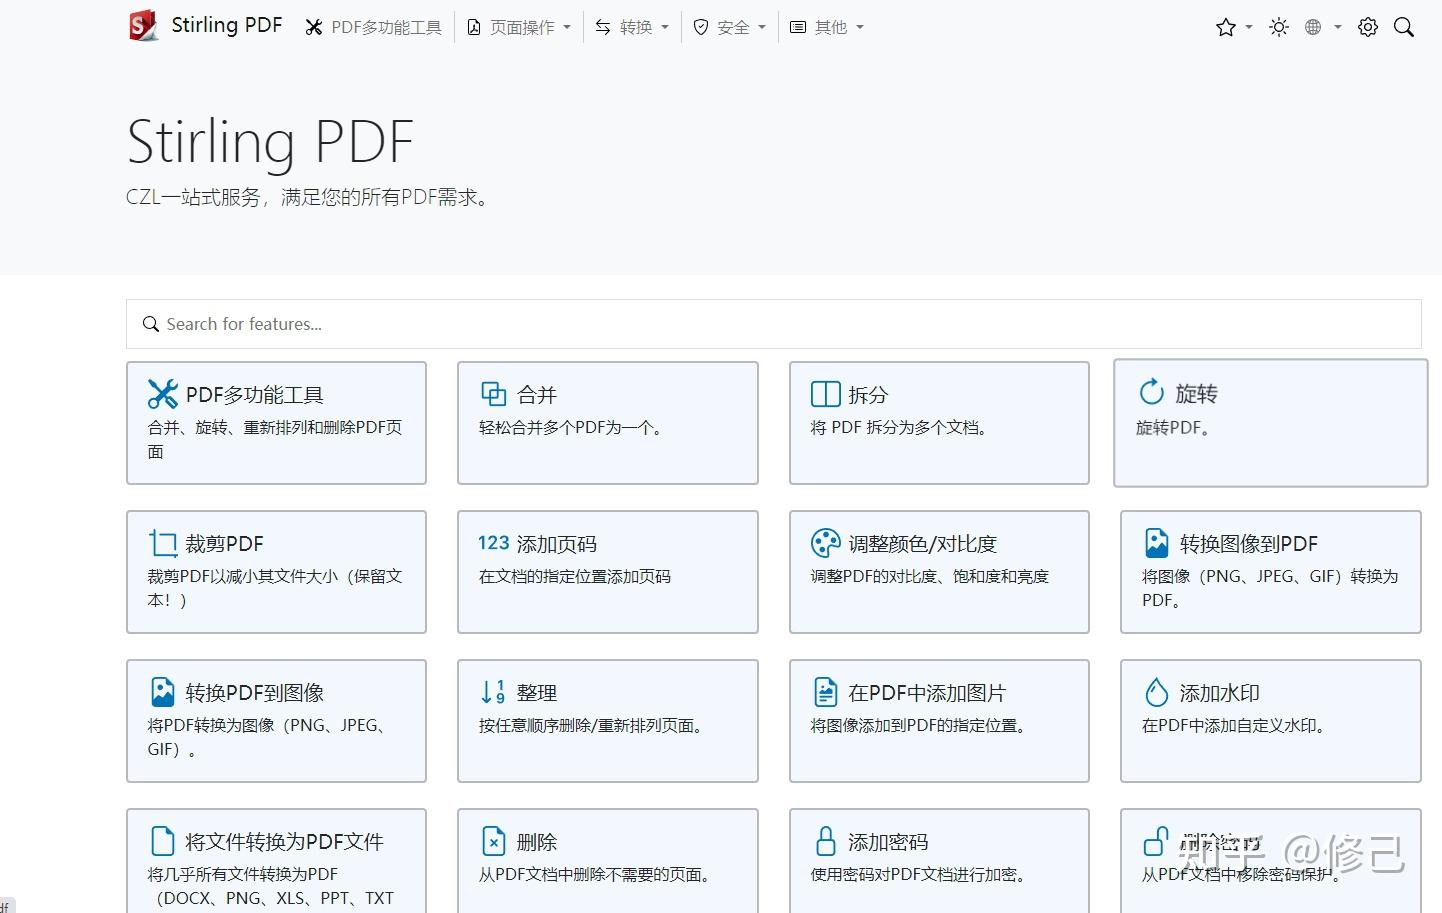Click the PDF多功能工具 menu item

[372, 27]
